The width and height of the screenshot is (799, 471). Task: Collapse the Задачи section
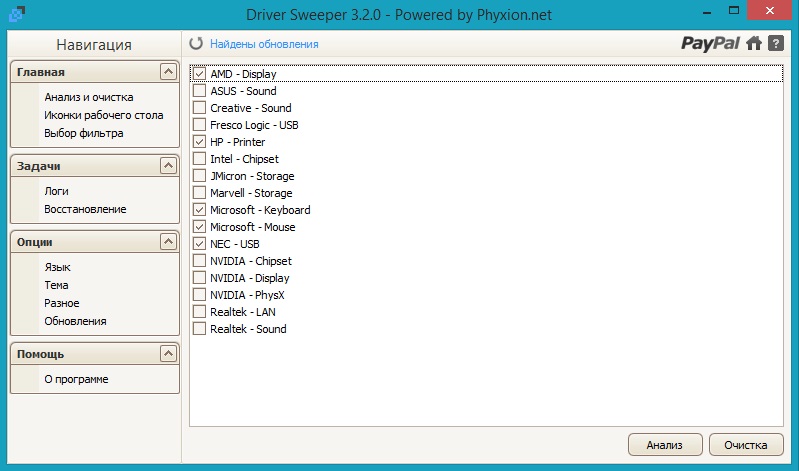(x=168, y=166)
